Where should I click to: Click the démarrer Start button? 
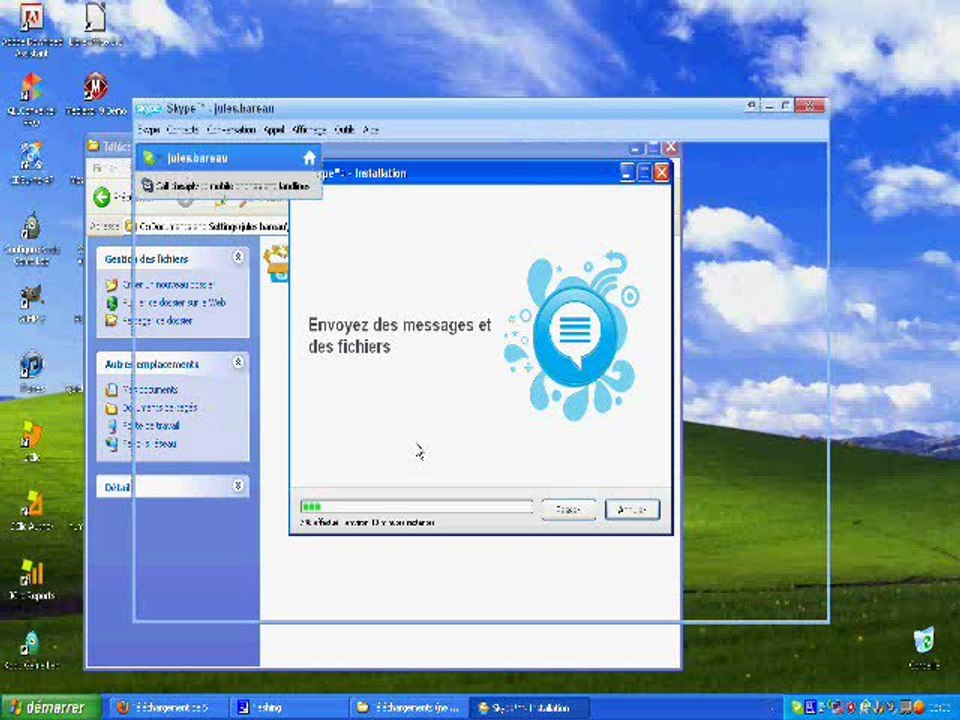50,707
